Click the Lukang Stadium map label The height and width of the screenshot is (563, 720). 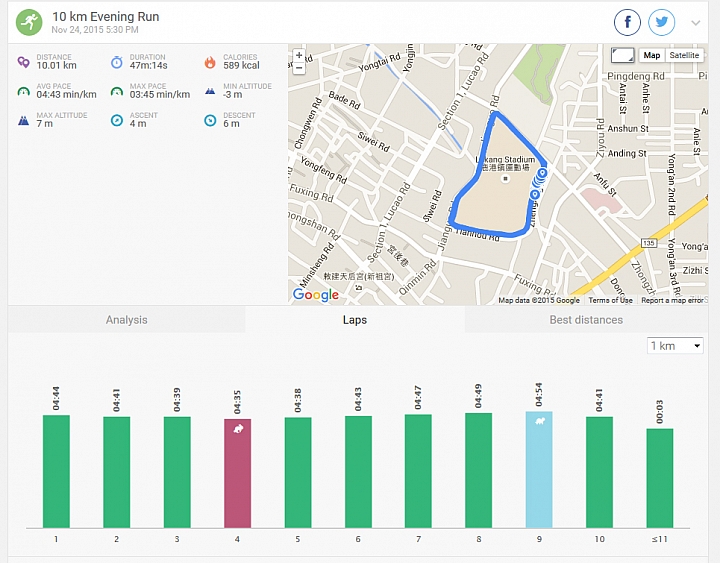point(505,163)
